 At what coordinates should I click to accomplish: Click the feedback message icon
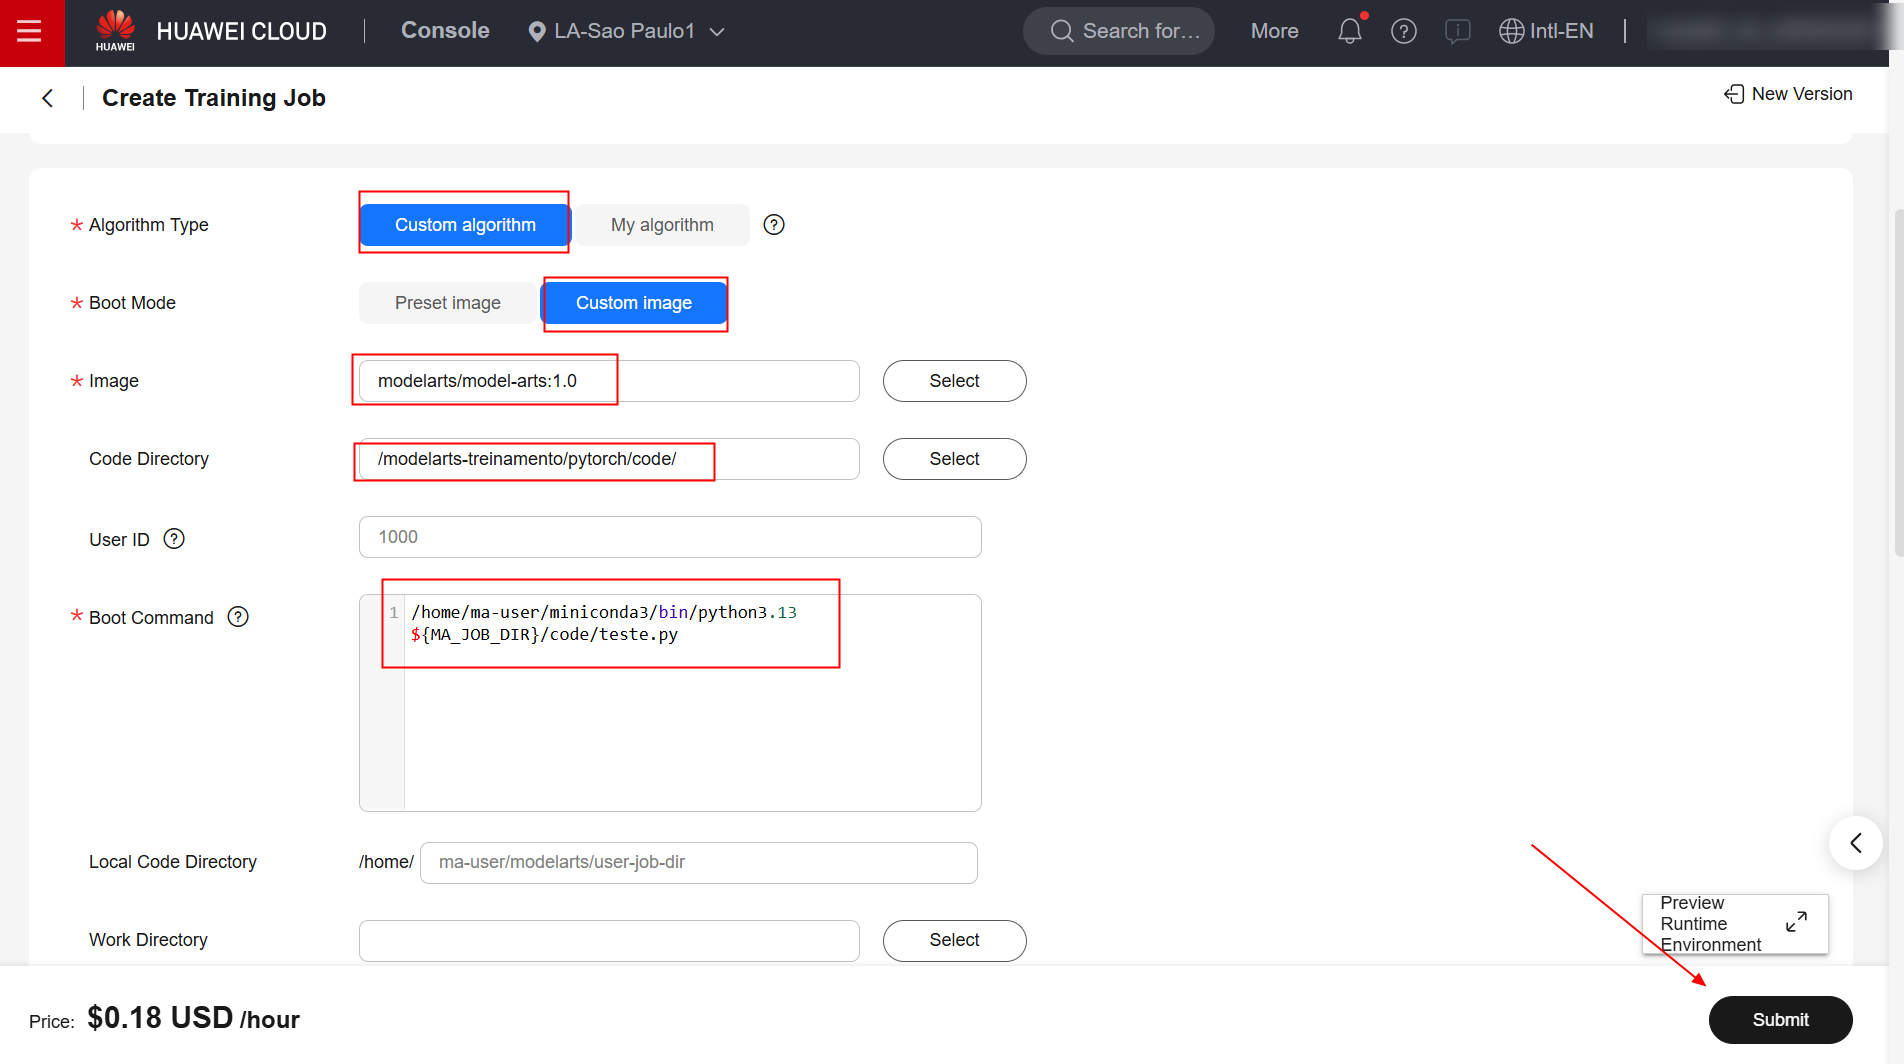click(x=1457, y=32)
